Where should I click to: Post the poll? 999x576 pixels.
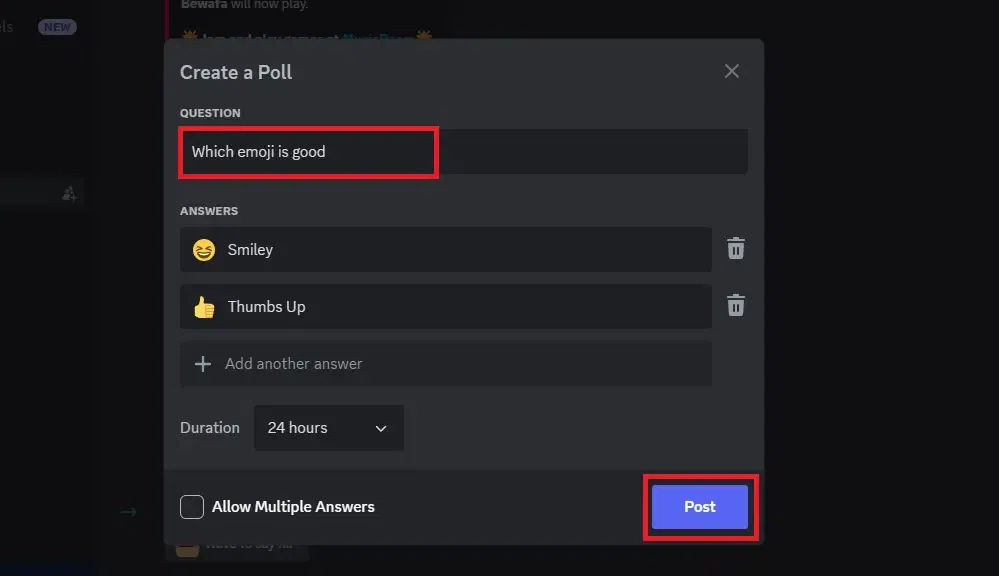click(x=699, y=507)
